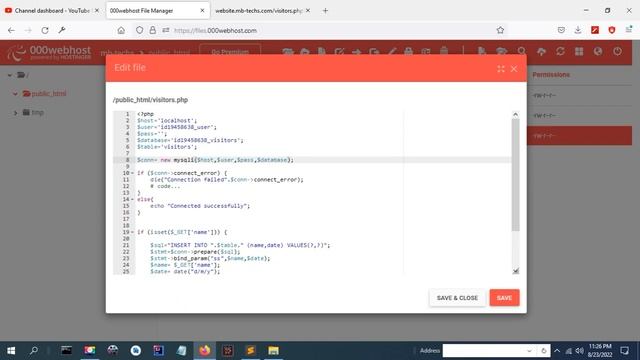Click the browser back arrow
The height and width of the screenshot is (360, 640).
tap(11, 30)
